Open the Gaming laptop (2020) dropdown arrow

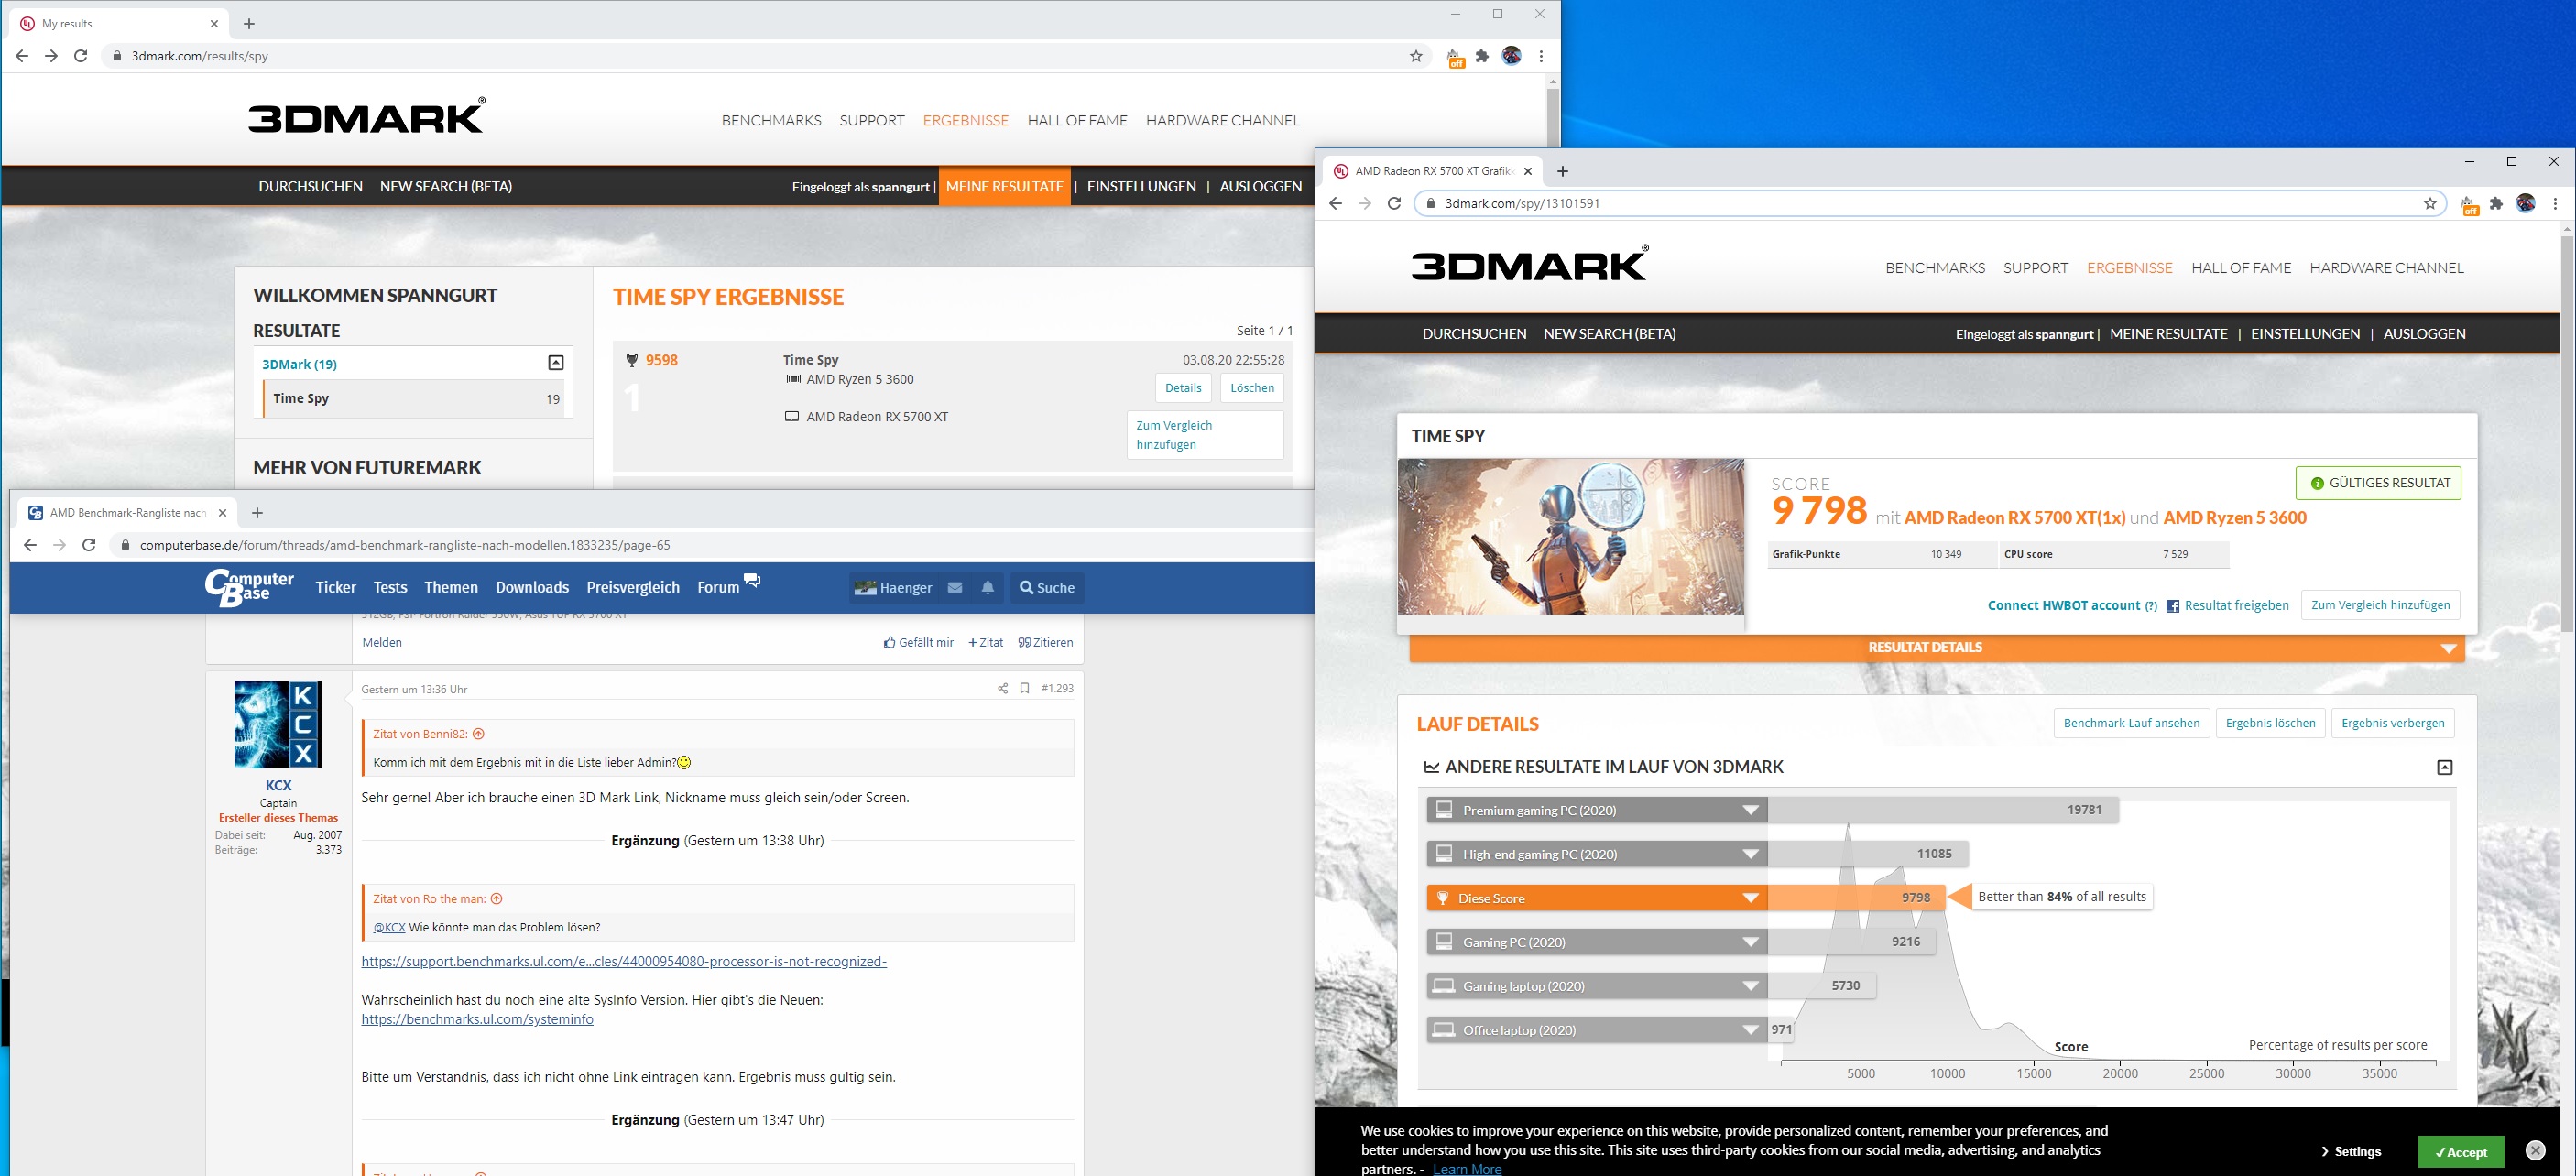tap(1750, 986)
